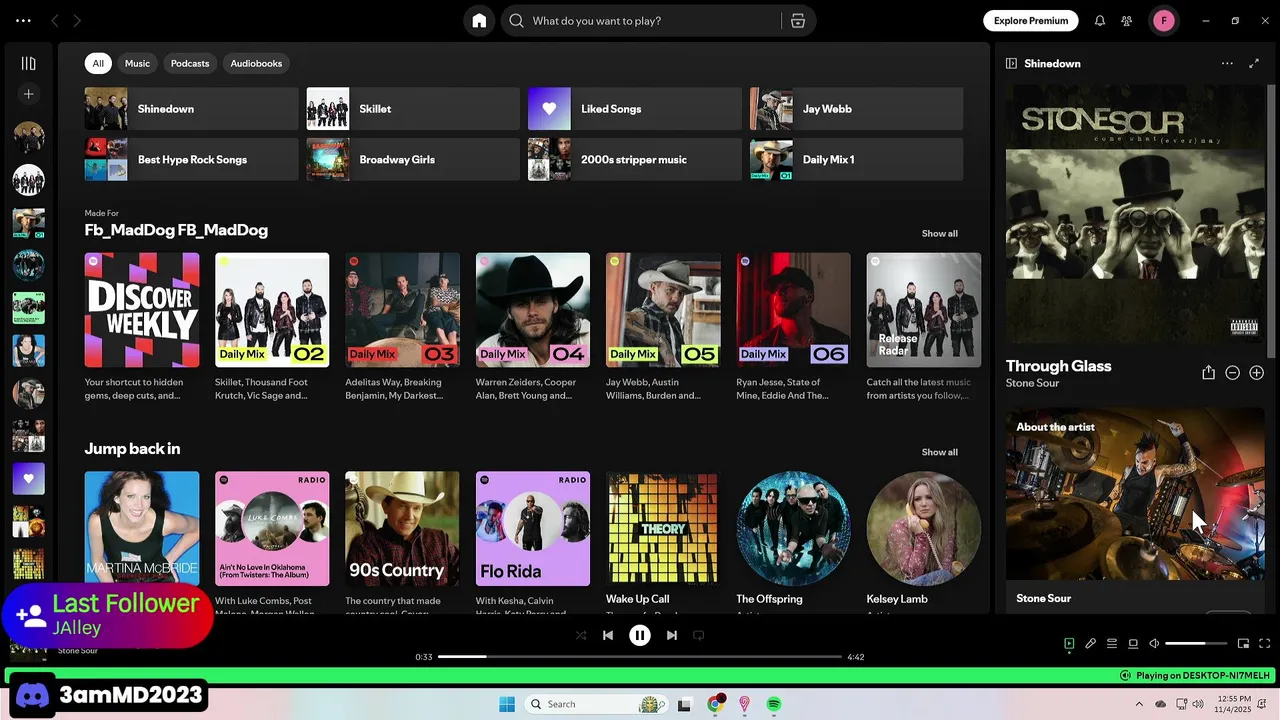Screen dimensions: 1280x720
Task: Create a playlist with plus icon
Action: pyautogui.click(x=28, y=94)
